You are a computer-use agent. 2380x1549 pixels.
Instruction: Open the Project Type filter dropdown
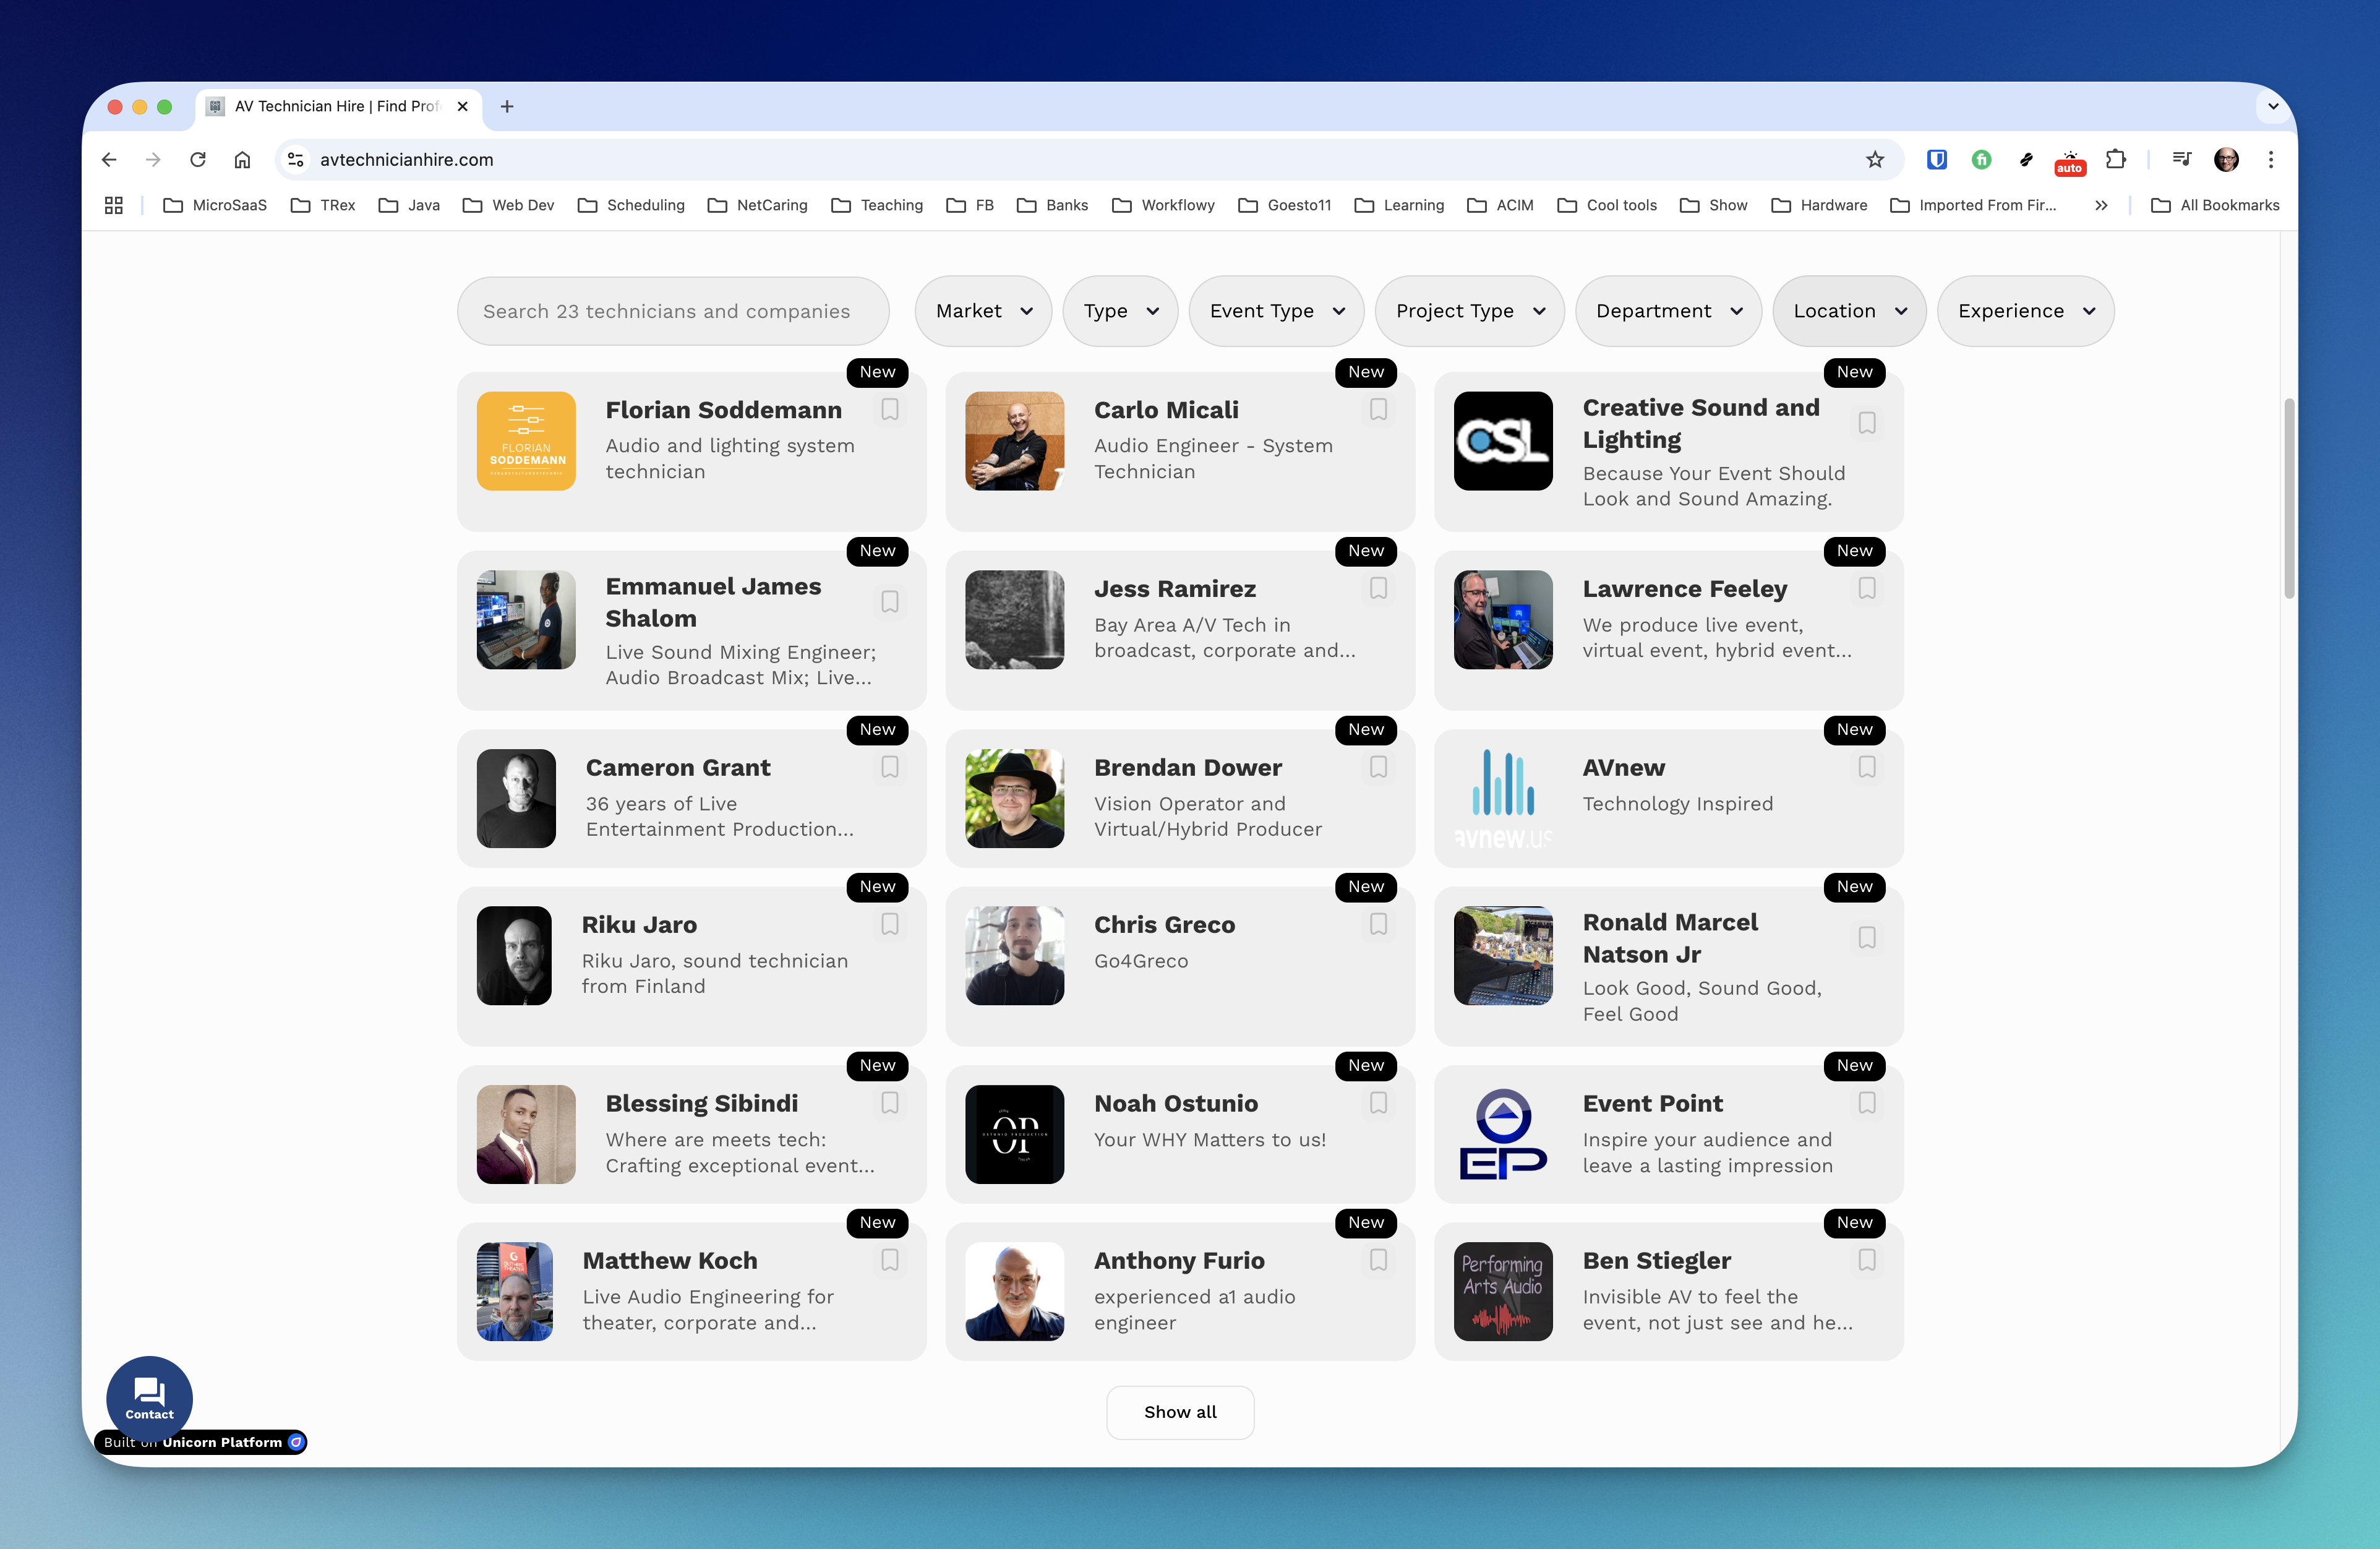1469,311
